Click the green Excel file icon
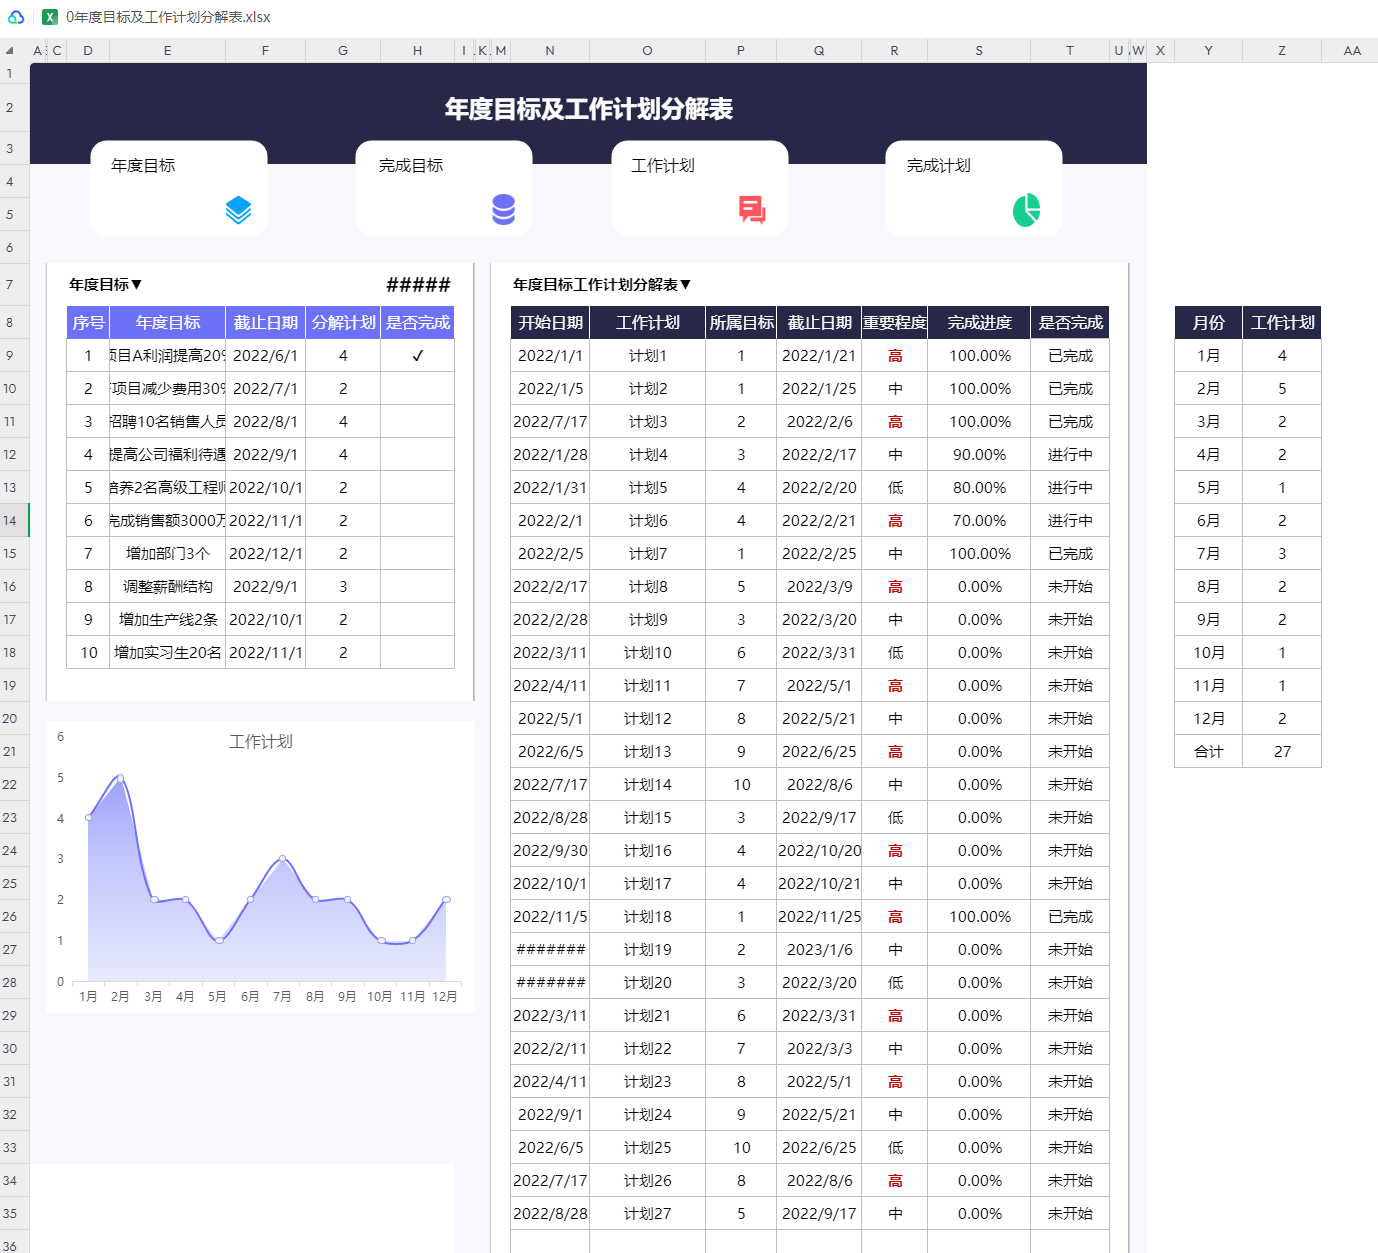1378x1253 pixels. click(x=49, y=17)
